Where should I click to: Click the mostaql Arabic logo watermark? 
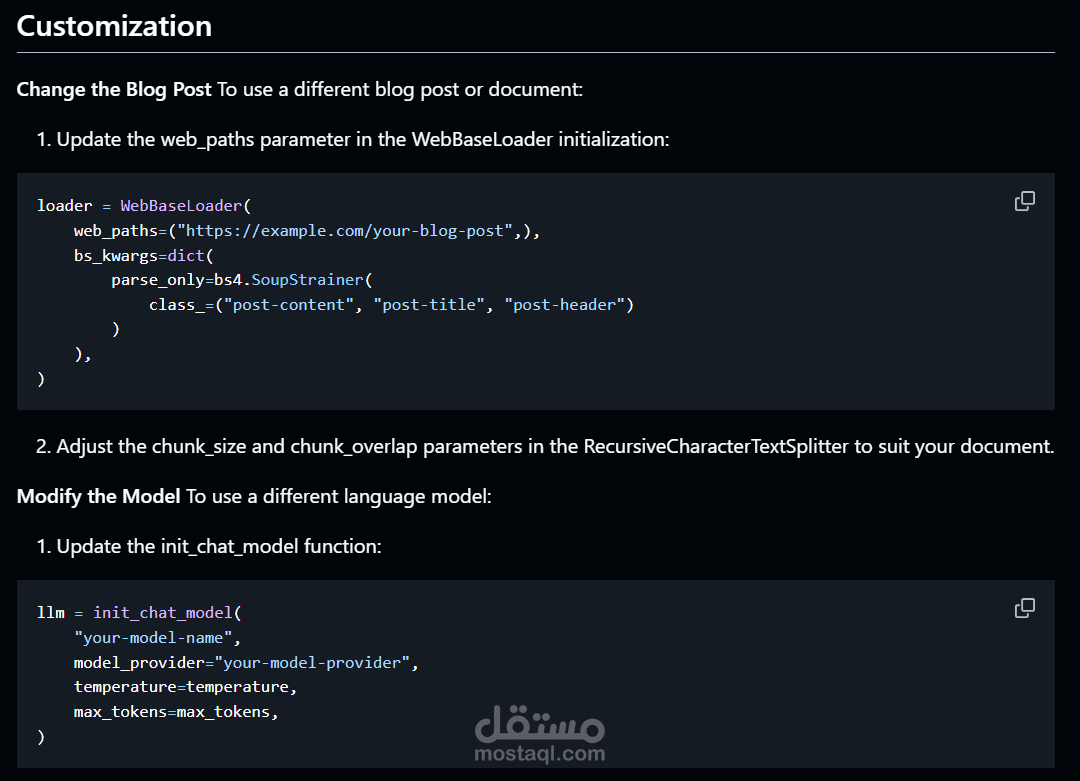coord(539,721)
